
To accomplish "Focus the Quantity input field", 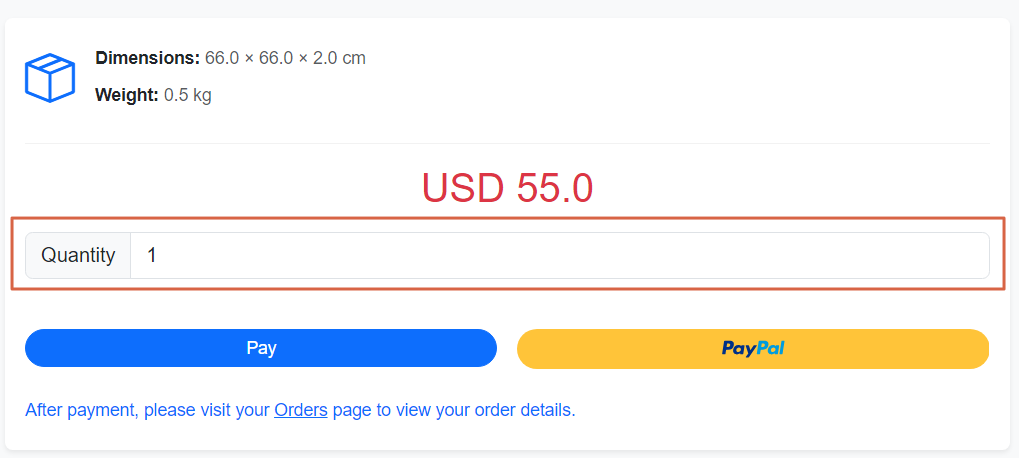I will tap(560, 255).
